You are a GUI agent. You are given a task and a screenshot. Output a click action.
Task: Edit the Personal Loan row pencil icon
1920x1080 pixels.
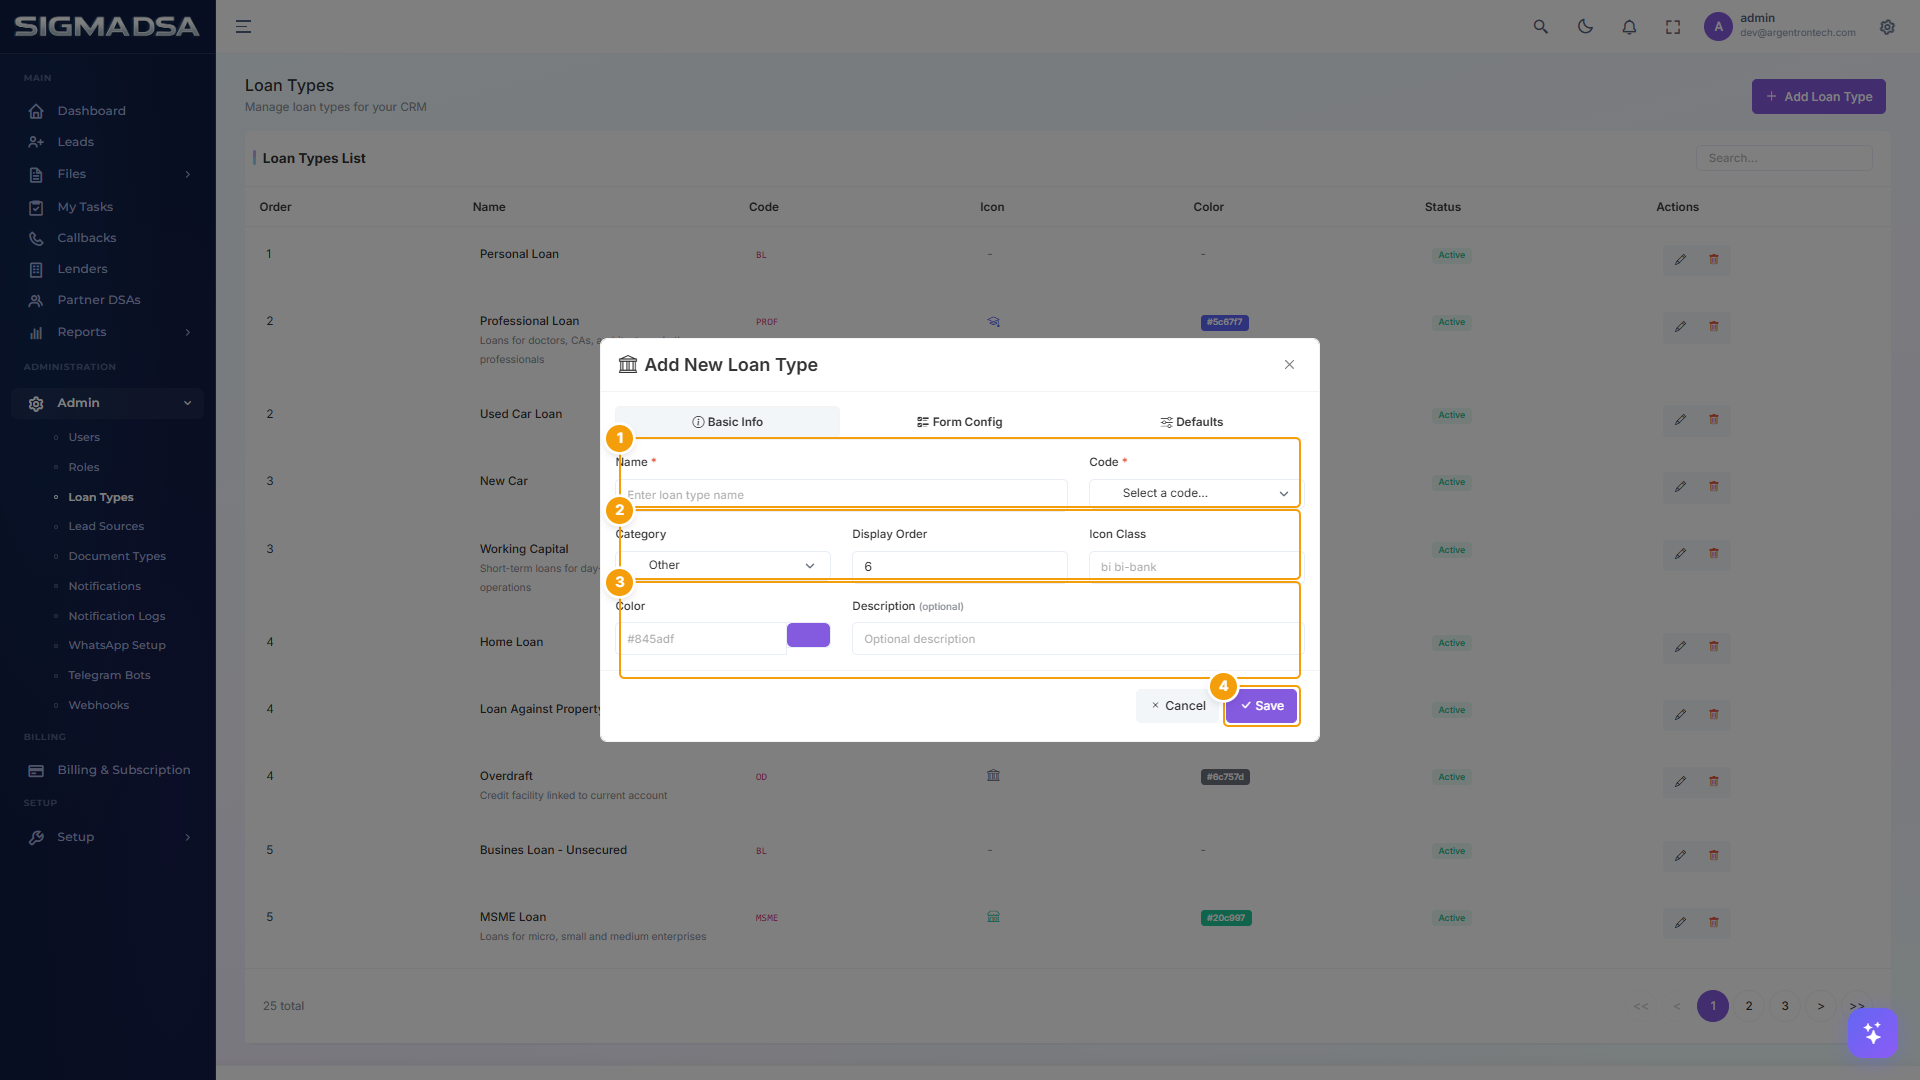point(1680,259)
